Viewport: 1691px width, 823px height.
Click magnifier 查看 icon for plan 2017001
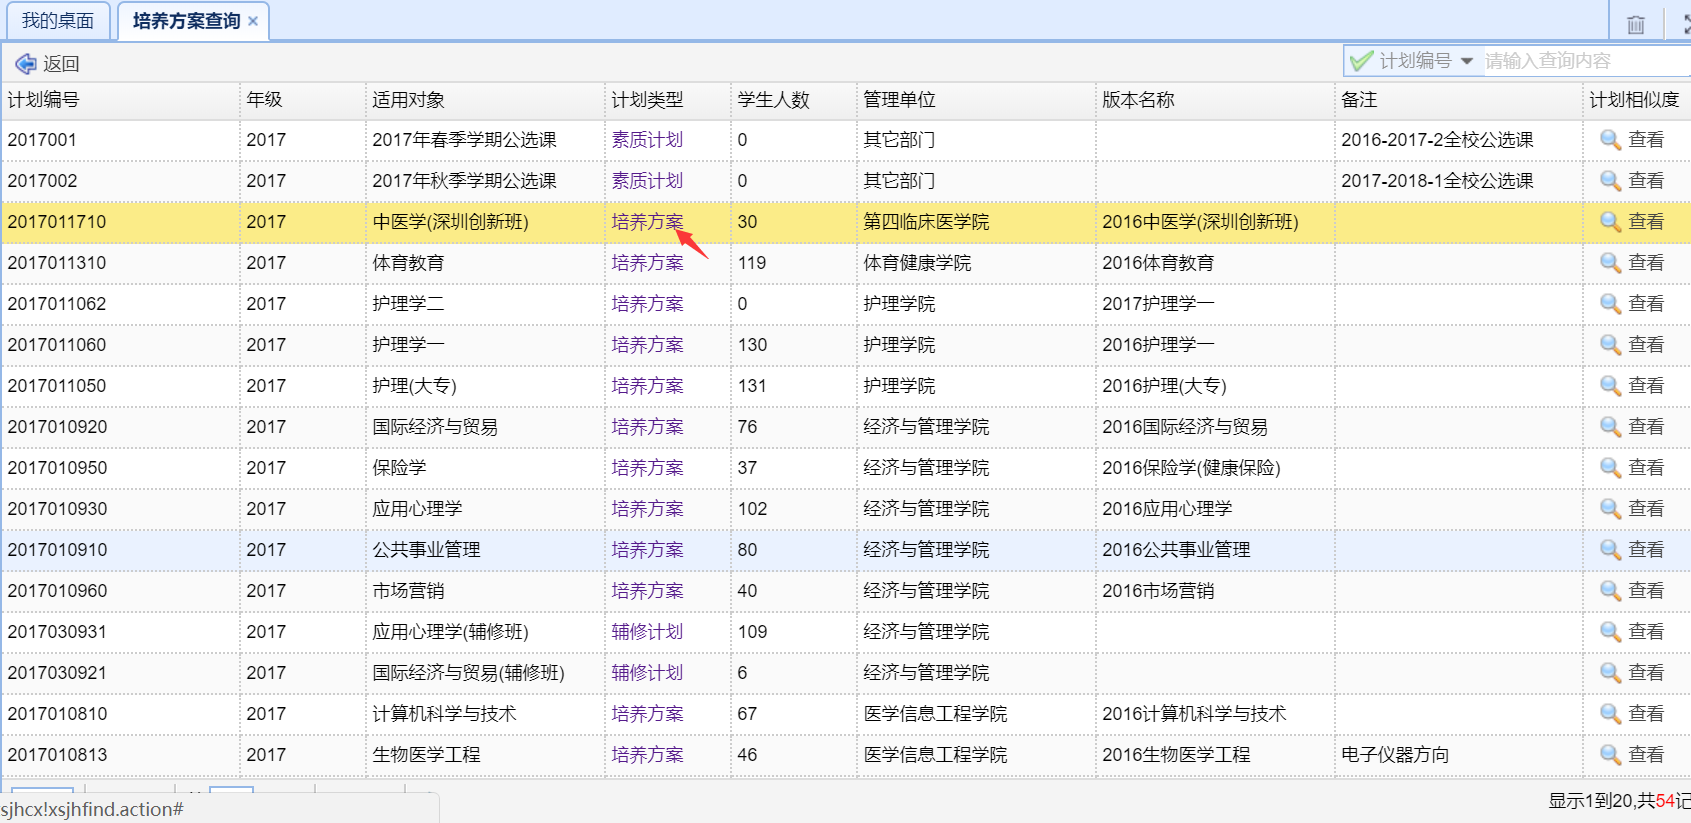[x=1610, y=140]
